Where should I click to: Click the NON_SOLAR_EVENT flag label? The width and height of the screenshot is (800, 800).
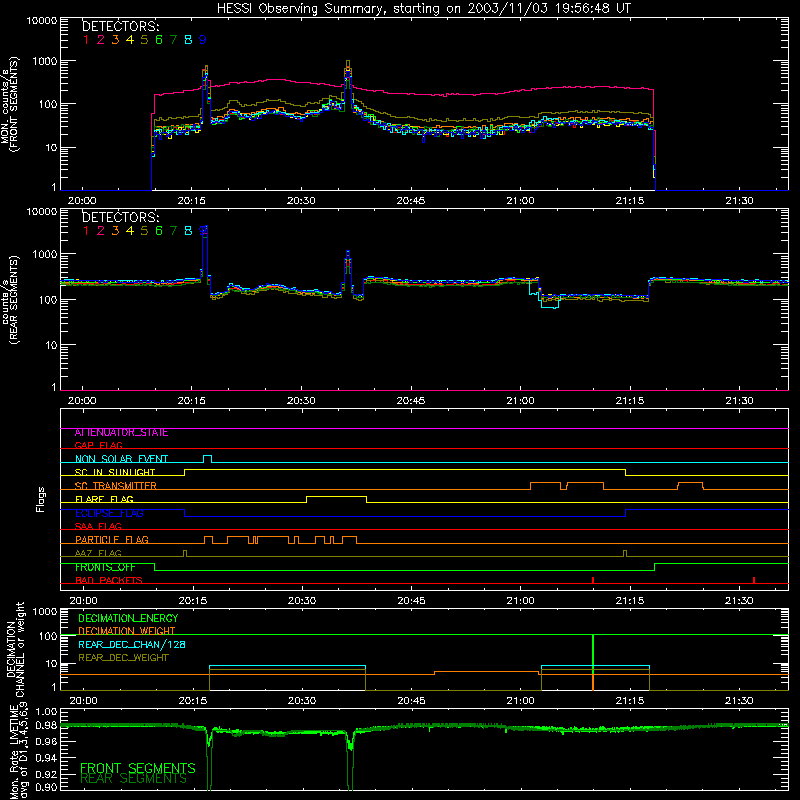(x=121, y=459)
